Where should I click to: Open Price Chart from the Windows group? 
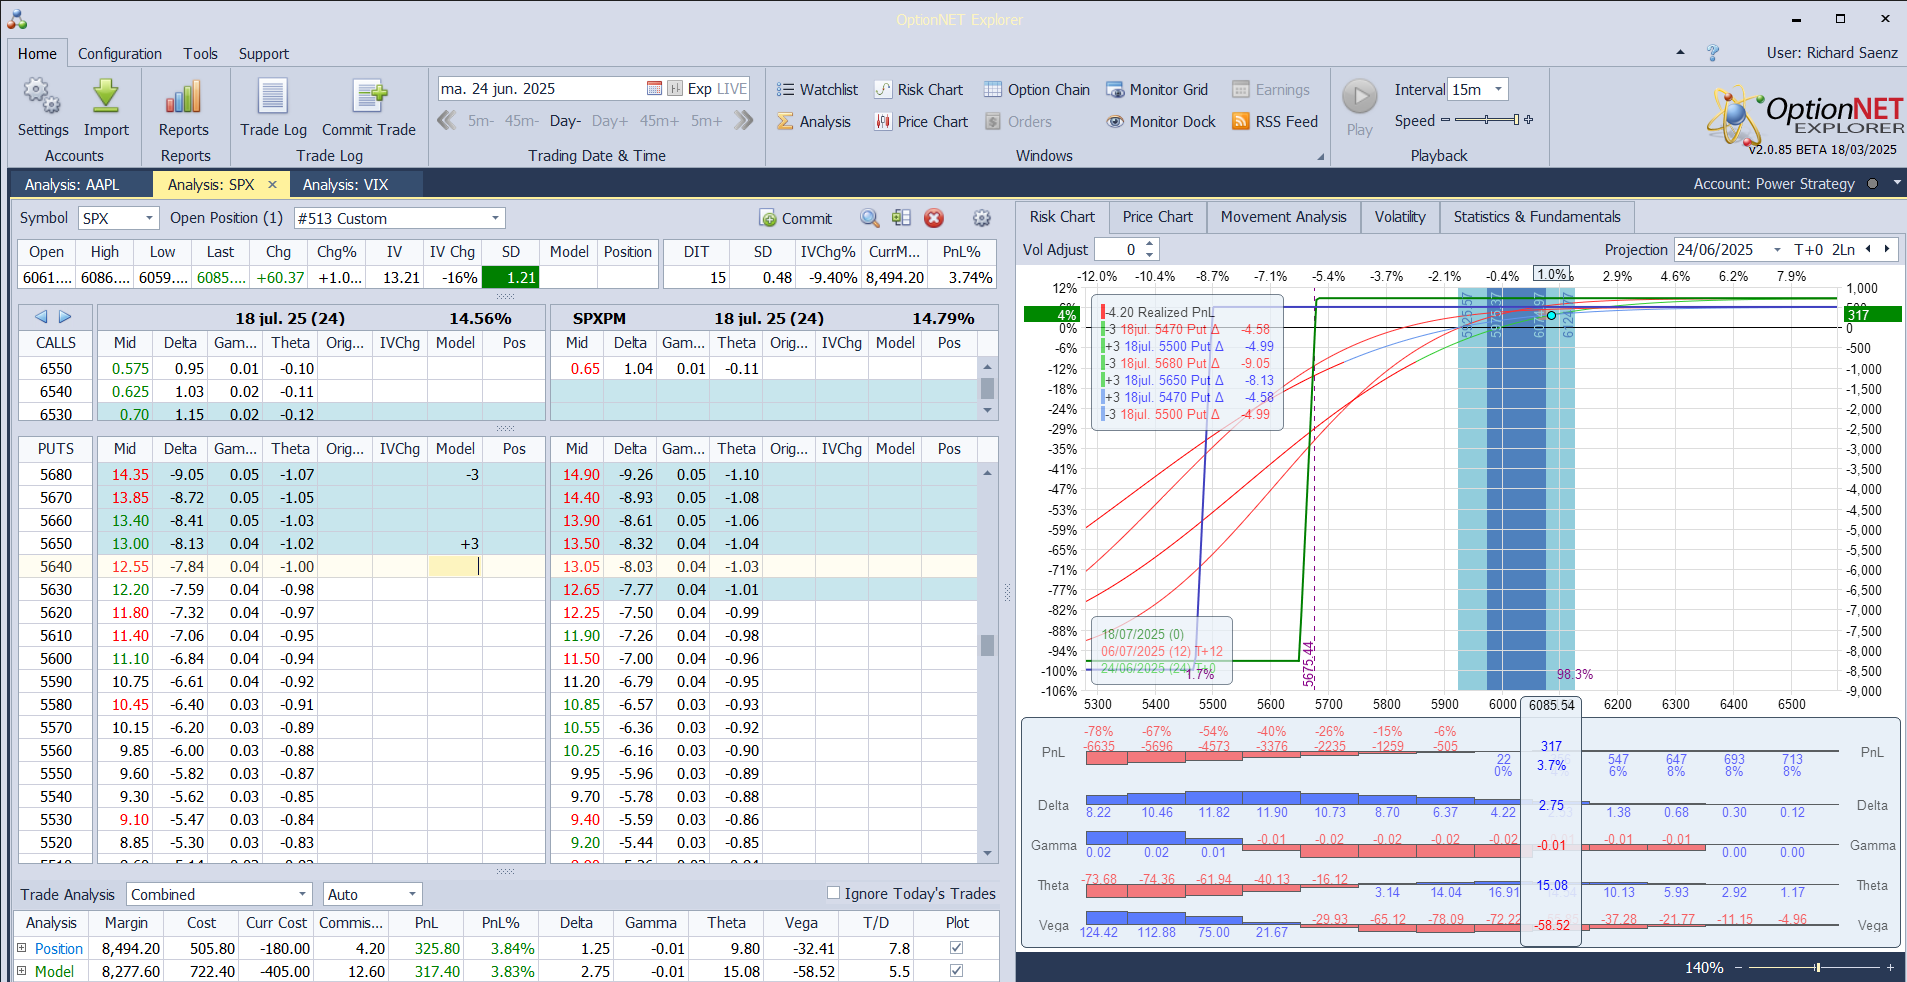tap(921, 121)
